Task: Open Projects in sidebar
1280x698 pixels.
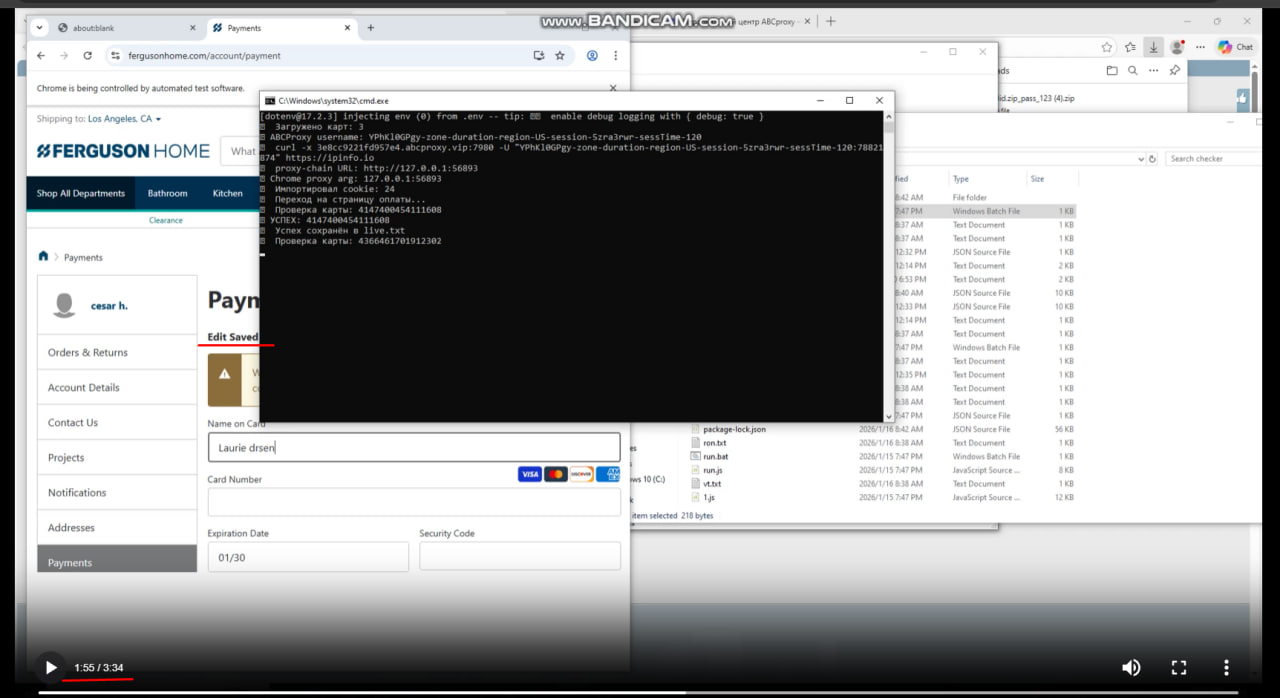Action: pos(117,457)
